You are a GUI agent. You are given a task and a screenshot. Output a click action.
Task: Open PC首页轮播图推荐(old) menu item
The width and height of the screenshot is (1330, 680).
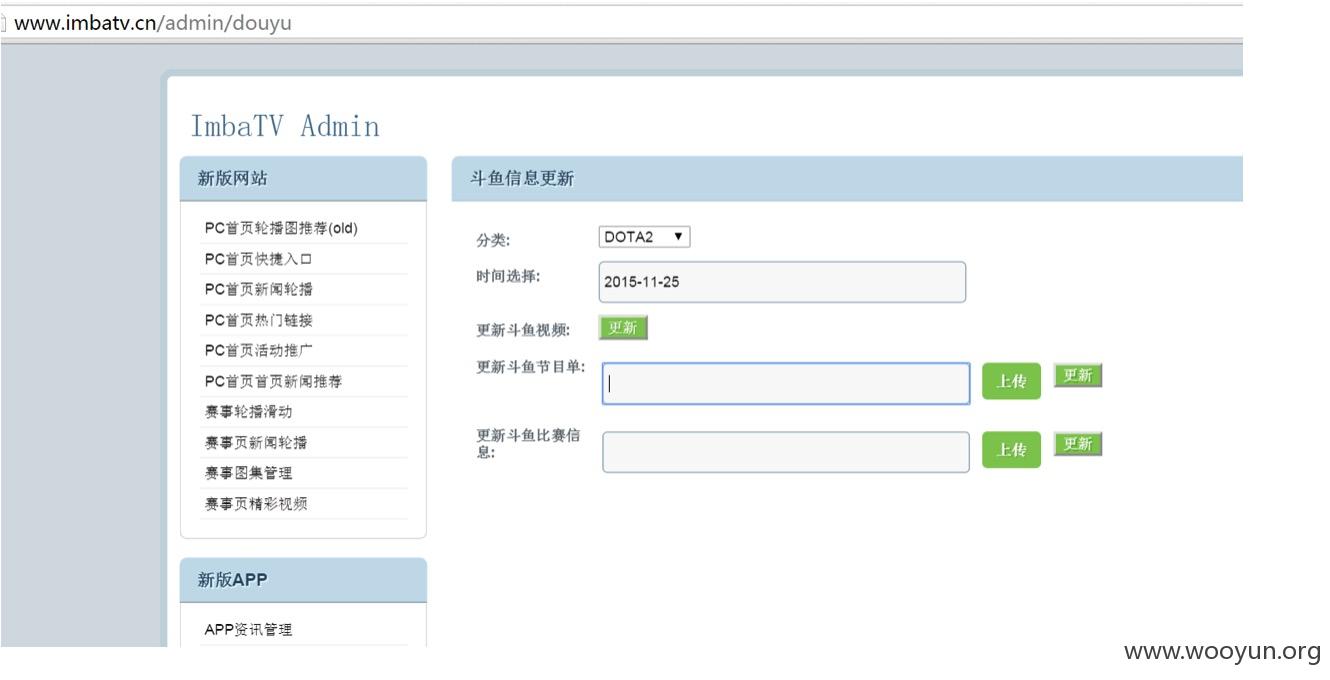coord(281,228)
